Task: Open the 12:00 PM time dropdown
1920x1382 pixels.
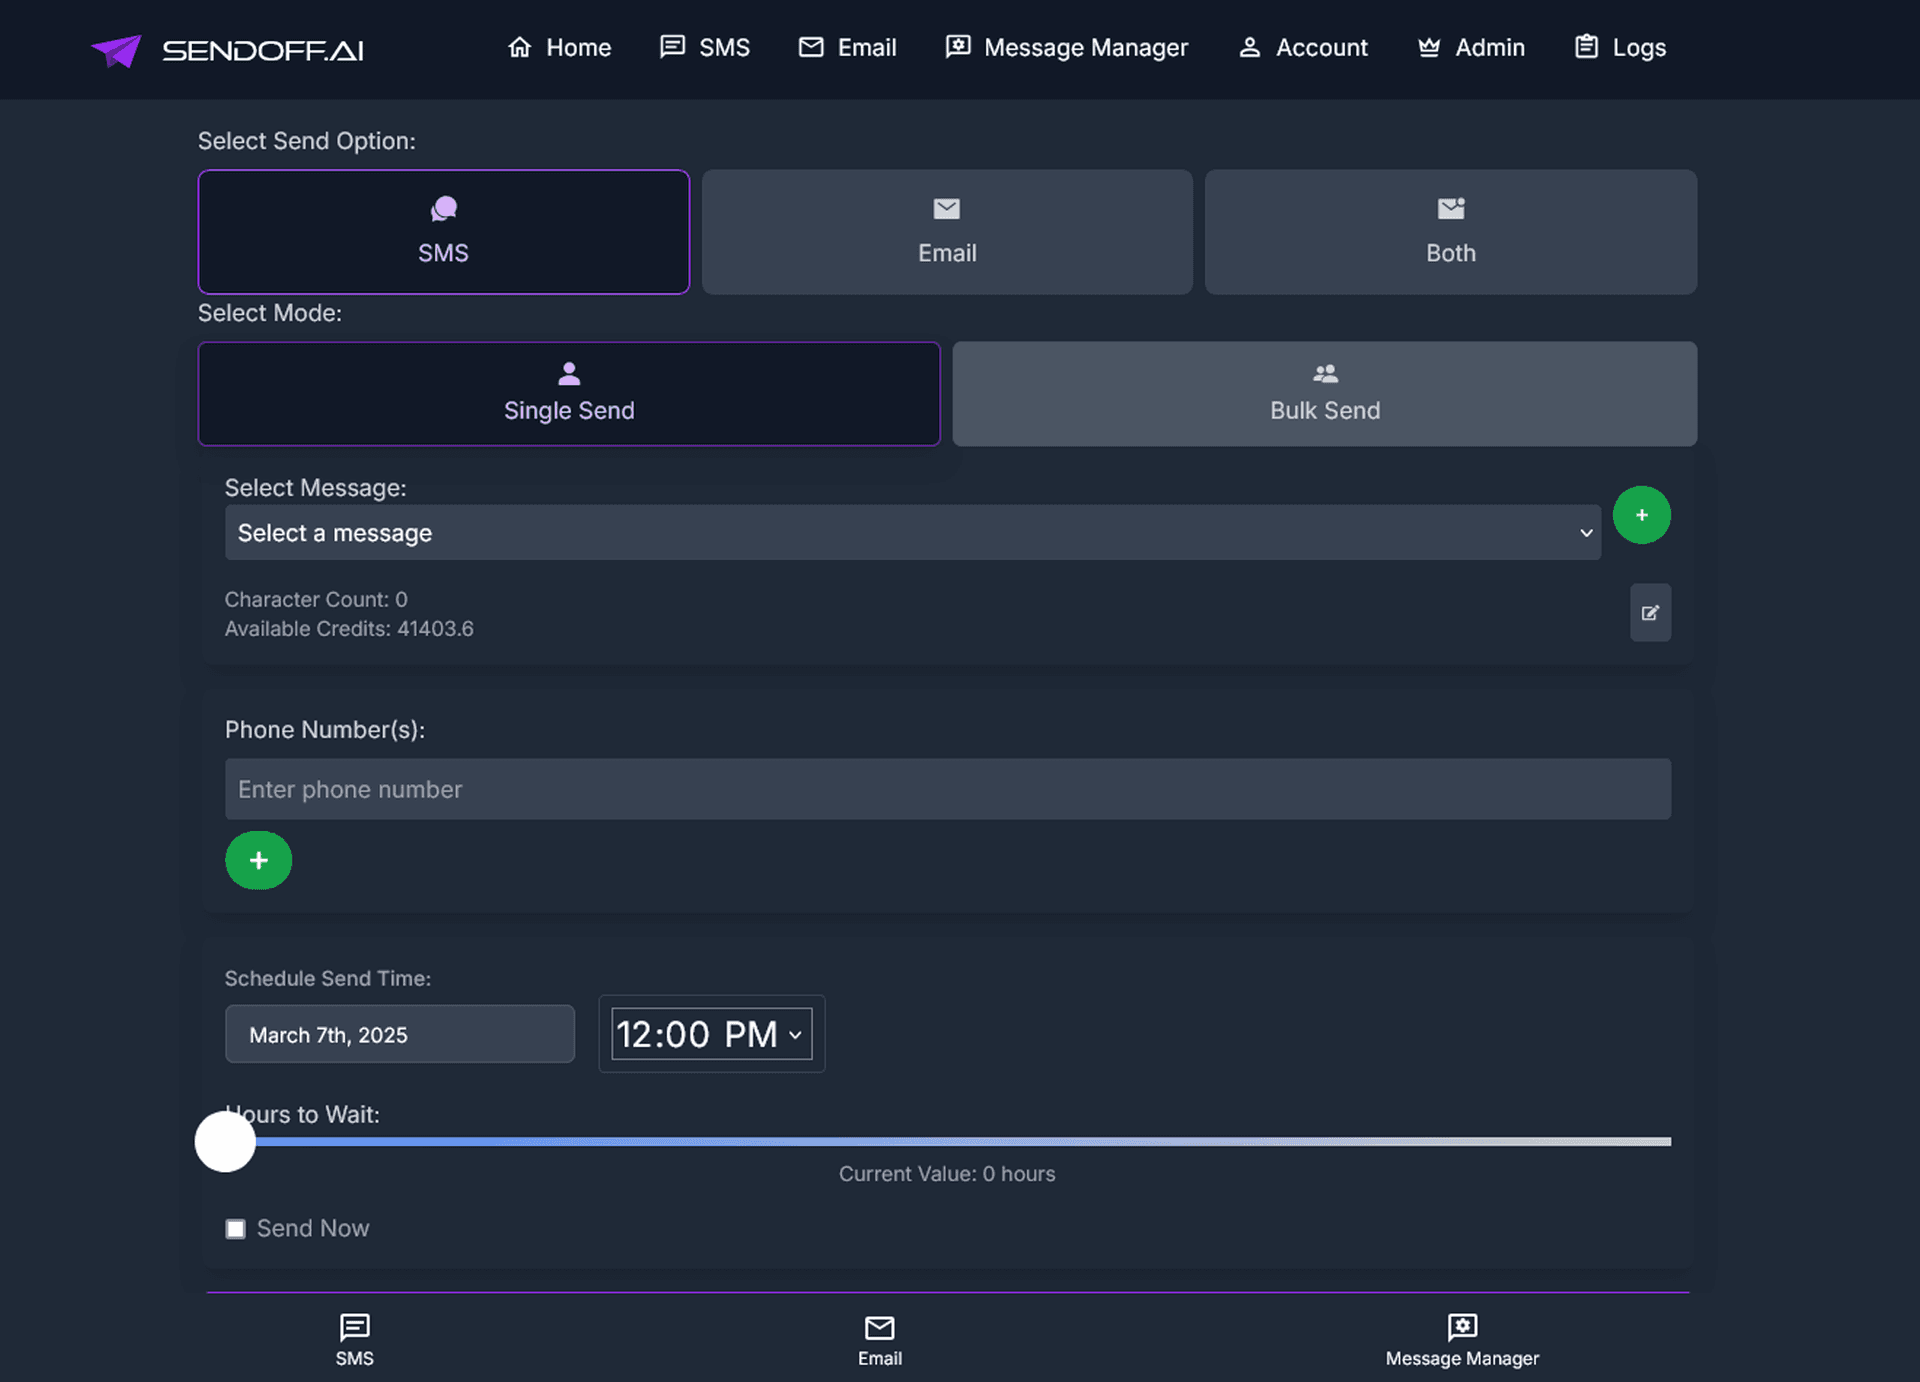Action: coord(711,1034)
